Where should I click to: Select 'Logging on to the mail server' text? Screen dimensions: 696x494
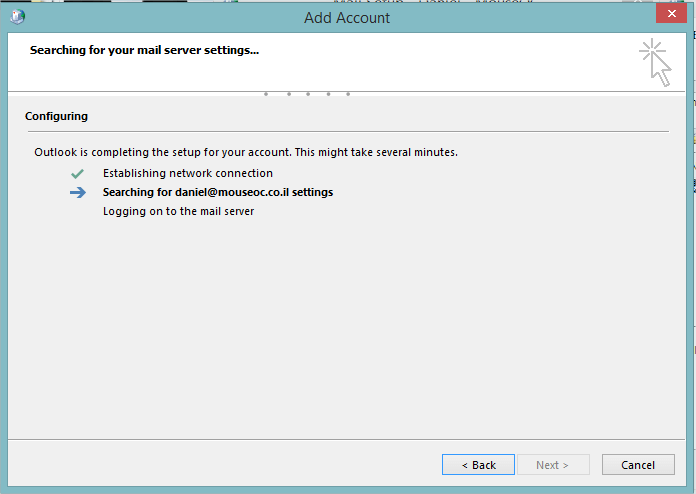[178, 211]
